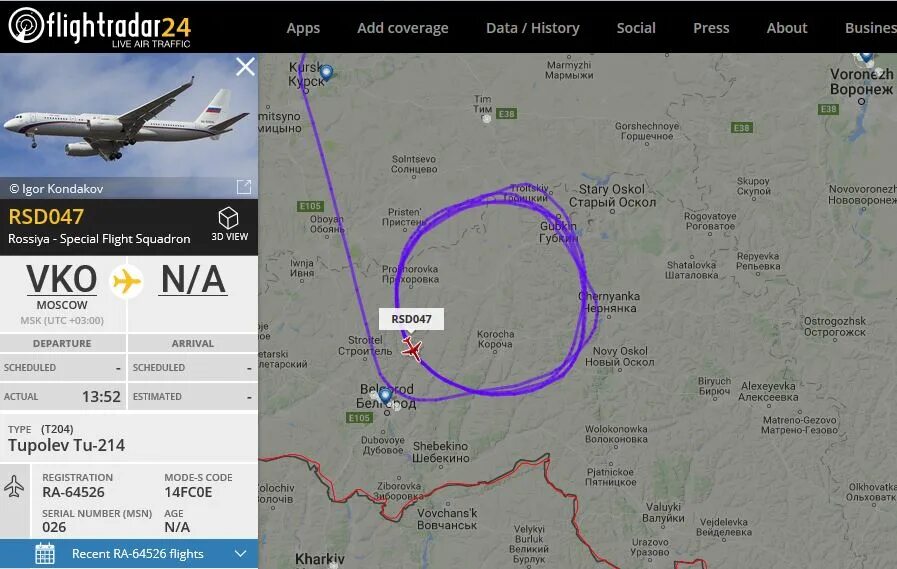Click the RSD047 callsign label on map
The height and width of the screenshot is (569, 897).
coord(411,319)
